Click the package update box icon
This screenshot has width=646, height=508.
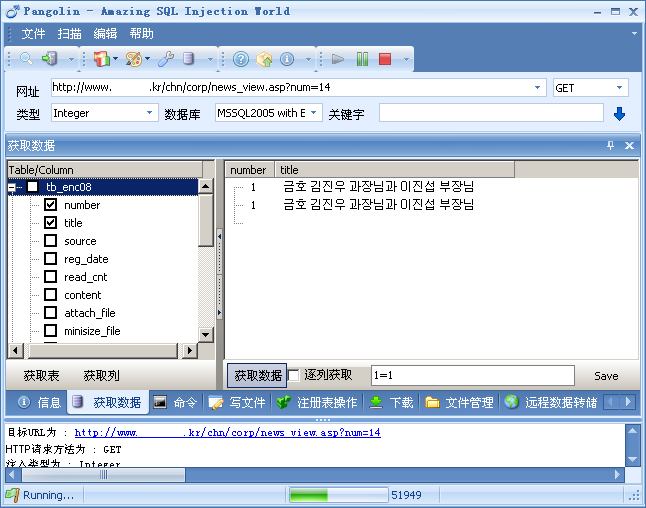264,59
